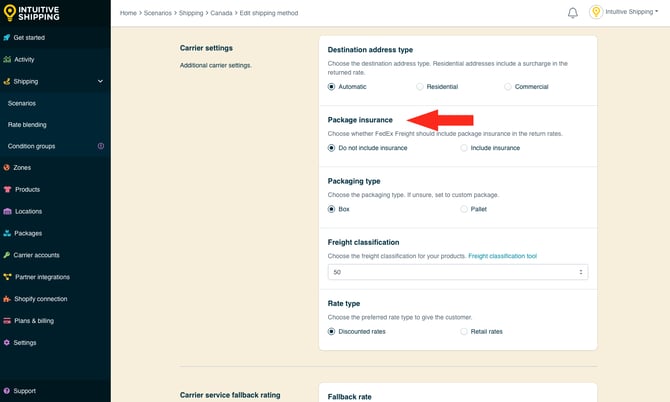Choose Do not include insurance
The height and width of the screenshot is (402, 670).
[x=331, y=148]
